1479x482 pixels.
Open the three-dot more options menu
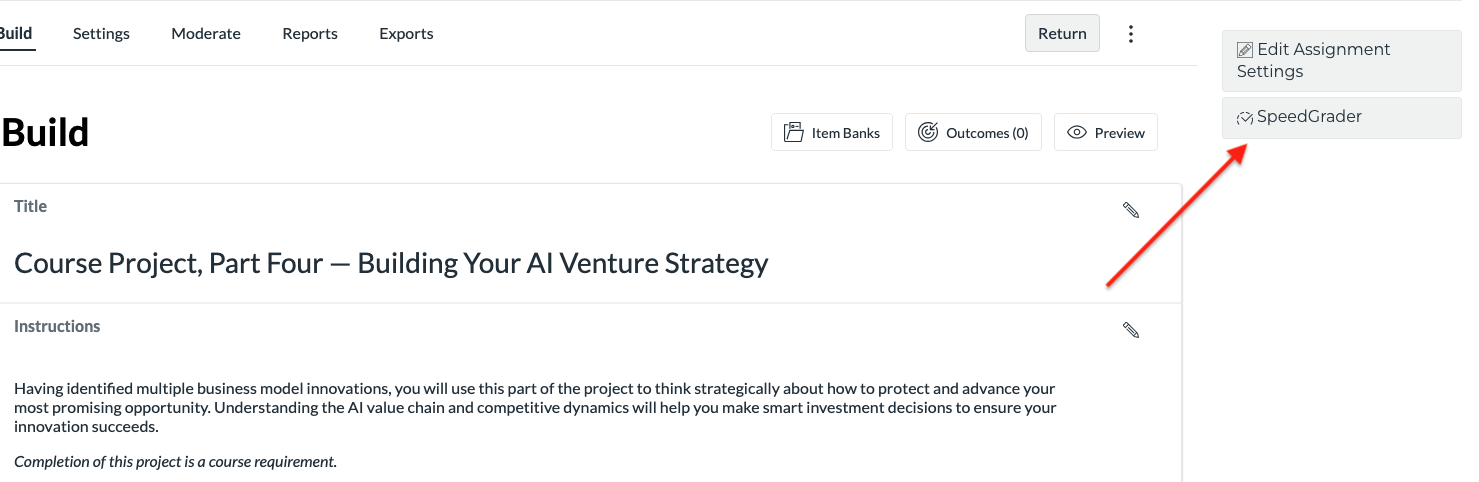pos(1131,34)
